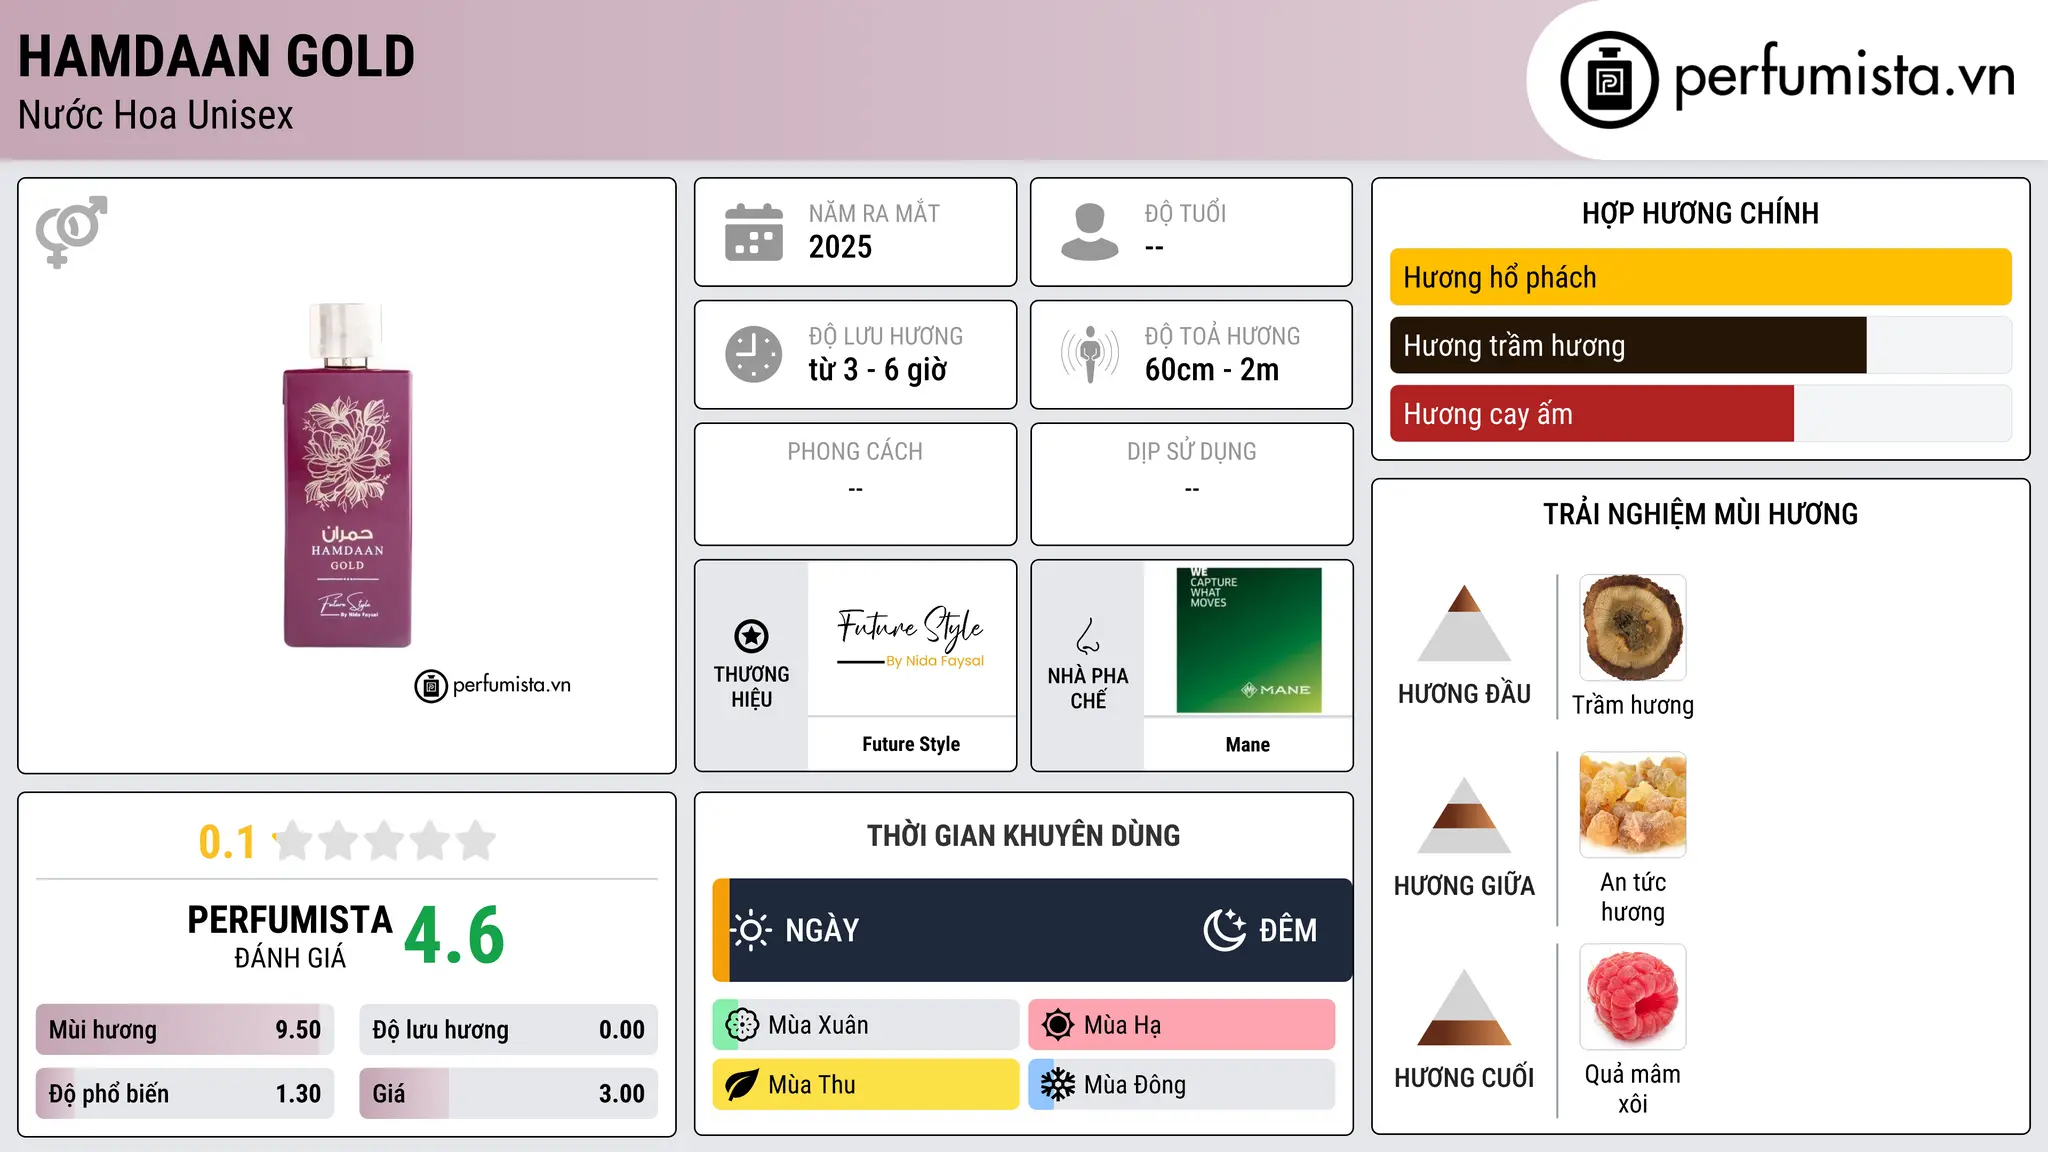Click the Độ phổ biến 1.30 score bar
2048x1152 pixels.
click(x=185, y=1094)
